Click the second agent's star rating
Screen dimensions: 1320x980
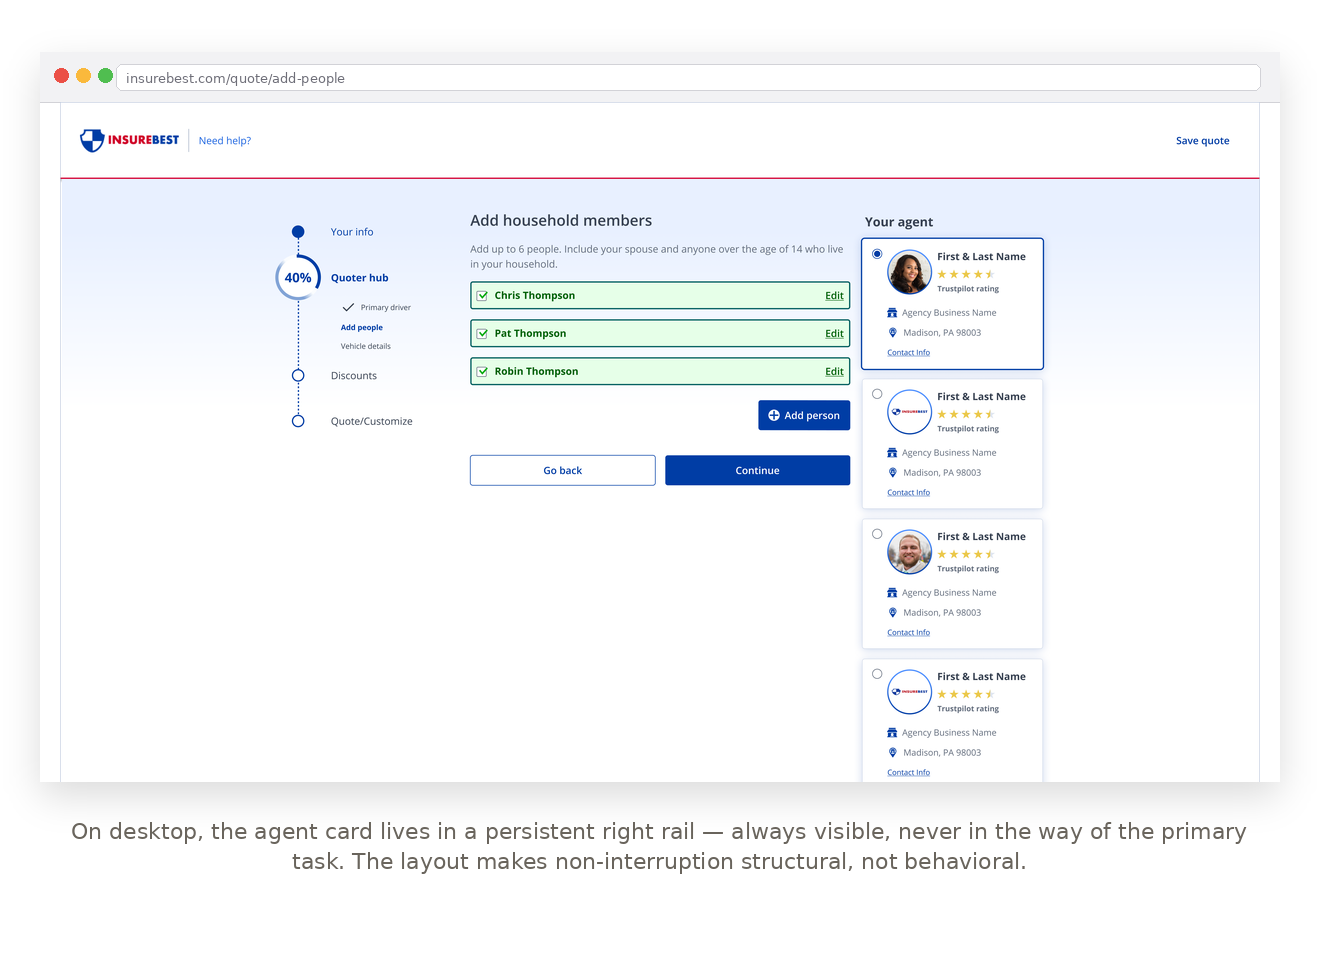click(966, 414)
